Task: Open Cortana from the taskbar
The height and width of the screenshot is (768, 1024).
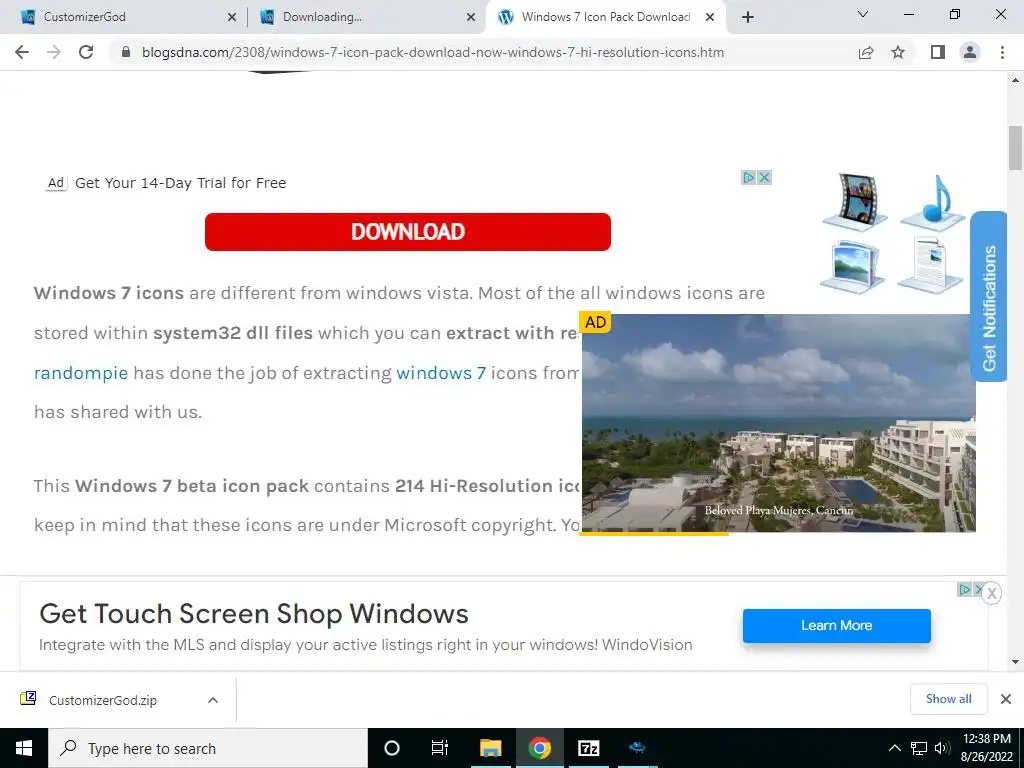Action: 392,748
